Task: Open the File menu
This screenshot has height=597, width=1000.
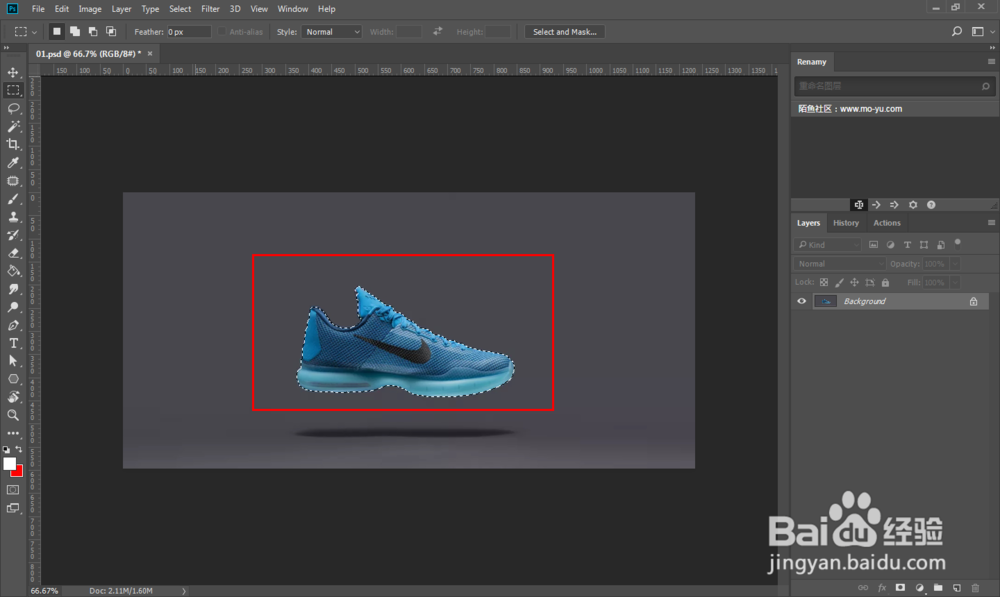Action: coord(38,9)
